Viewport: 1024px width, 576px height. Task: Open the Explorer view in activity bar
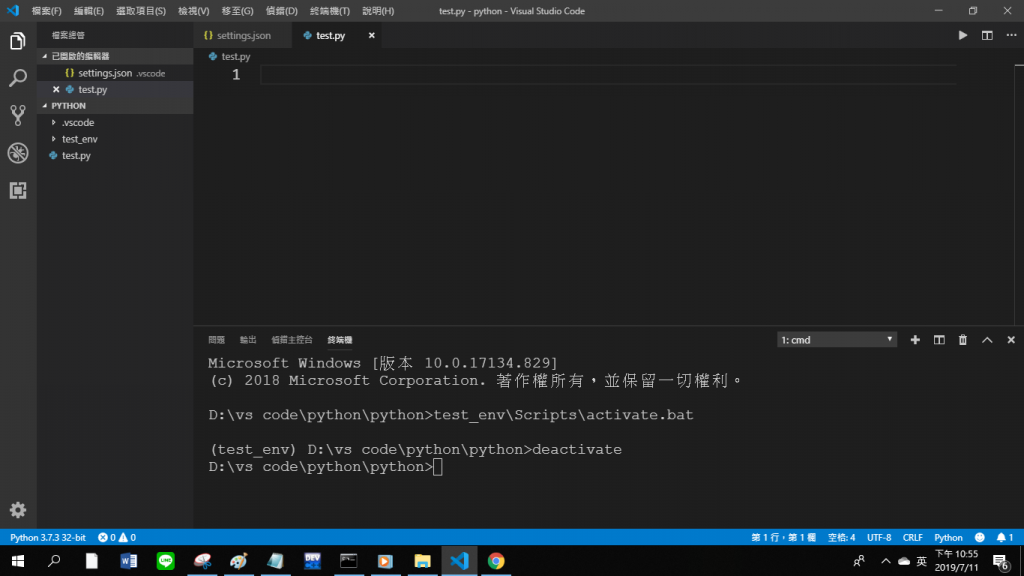point(18,41)
